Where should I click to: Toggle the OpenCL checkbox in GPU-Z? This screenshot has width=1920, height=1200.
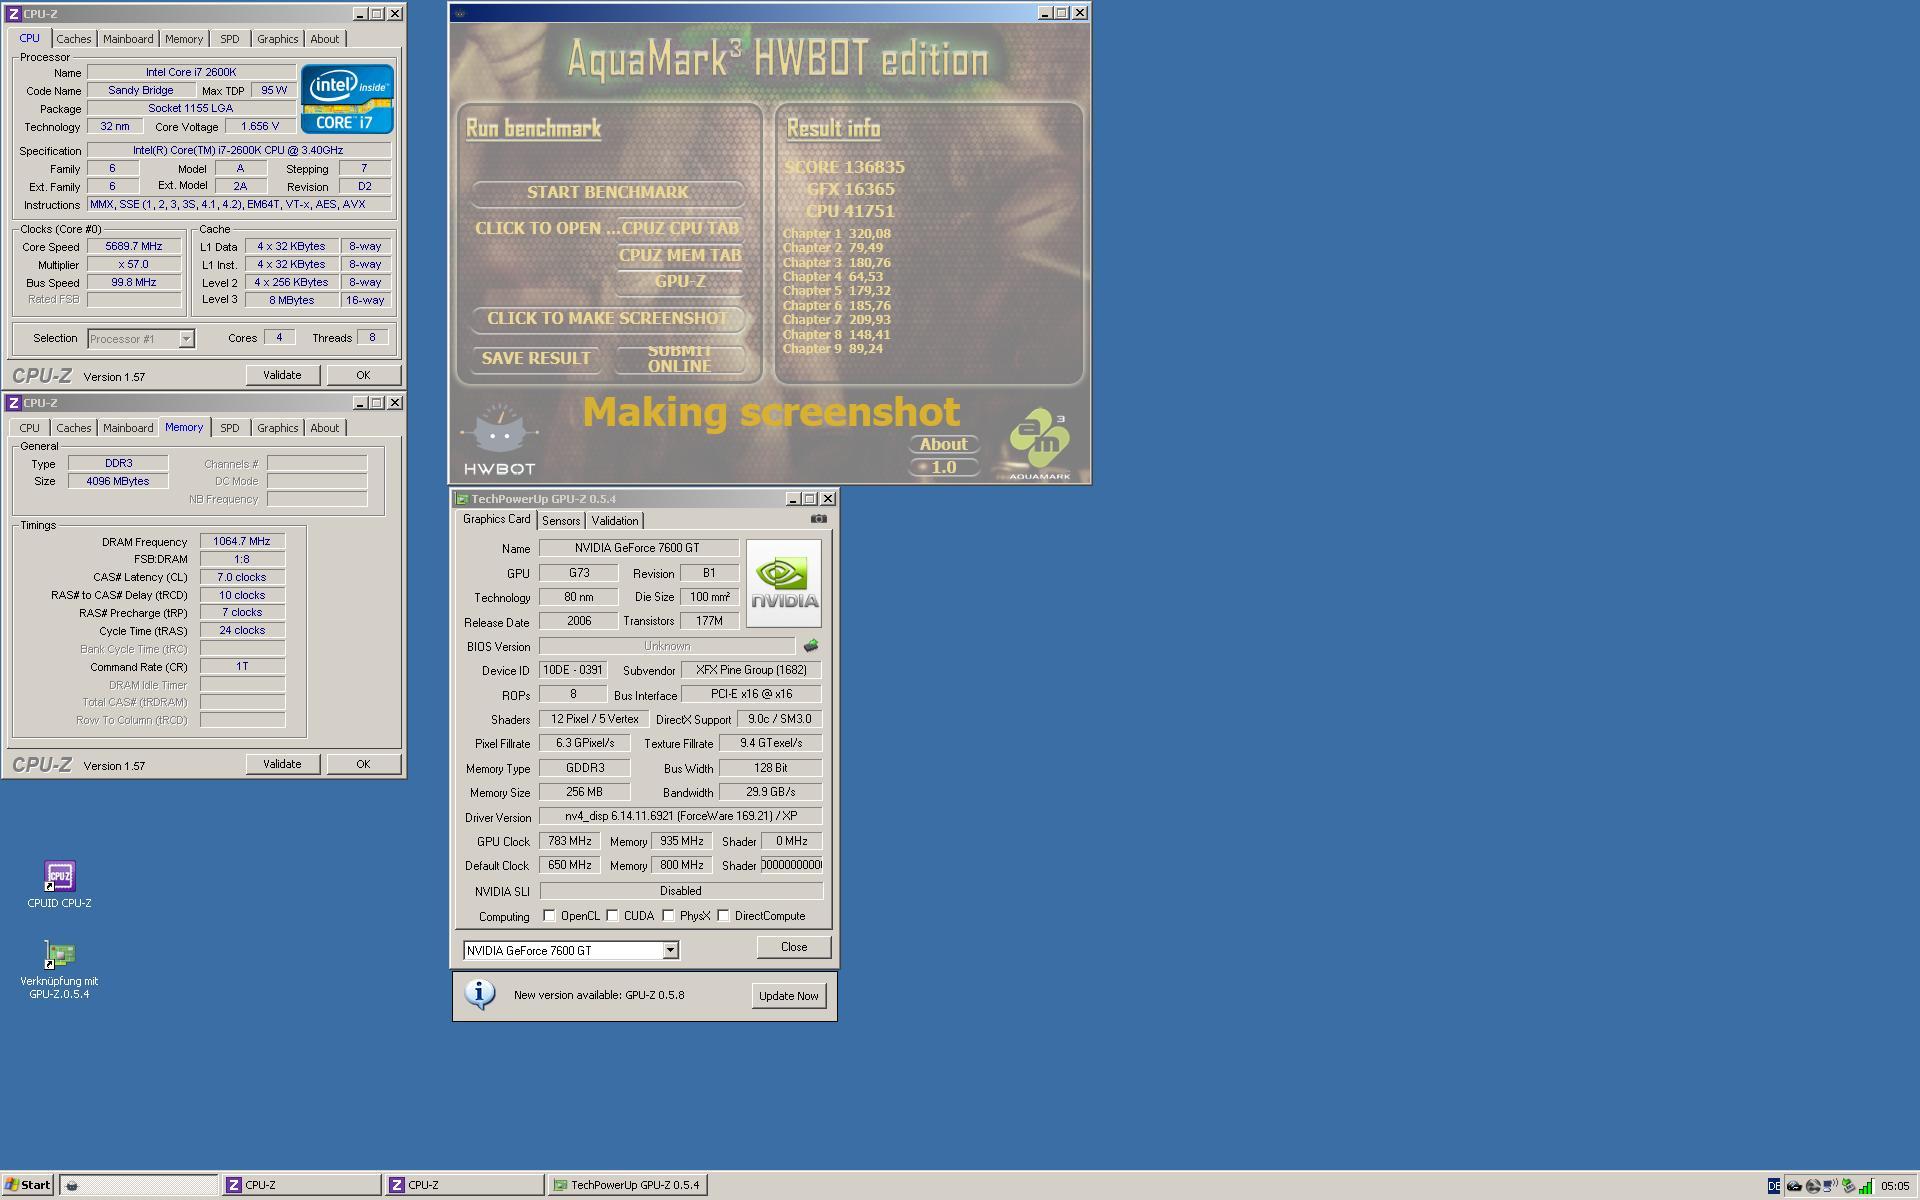[549, 916]
